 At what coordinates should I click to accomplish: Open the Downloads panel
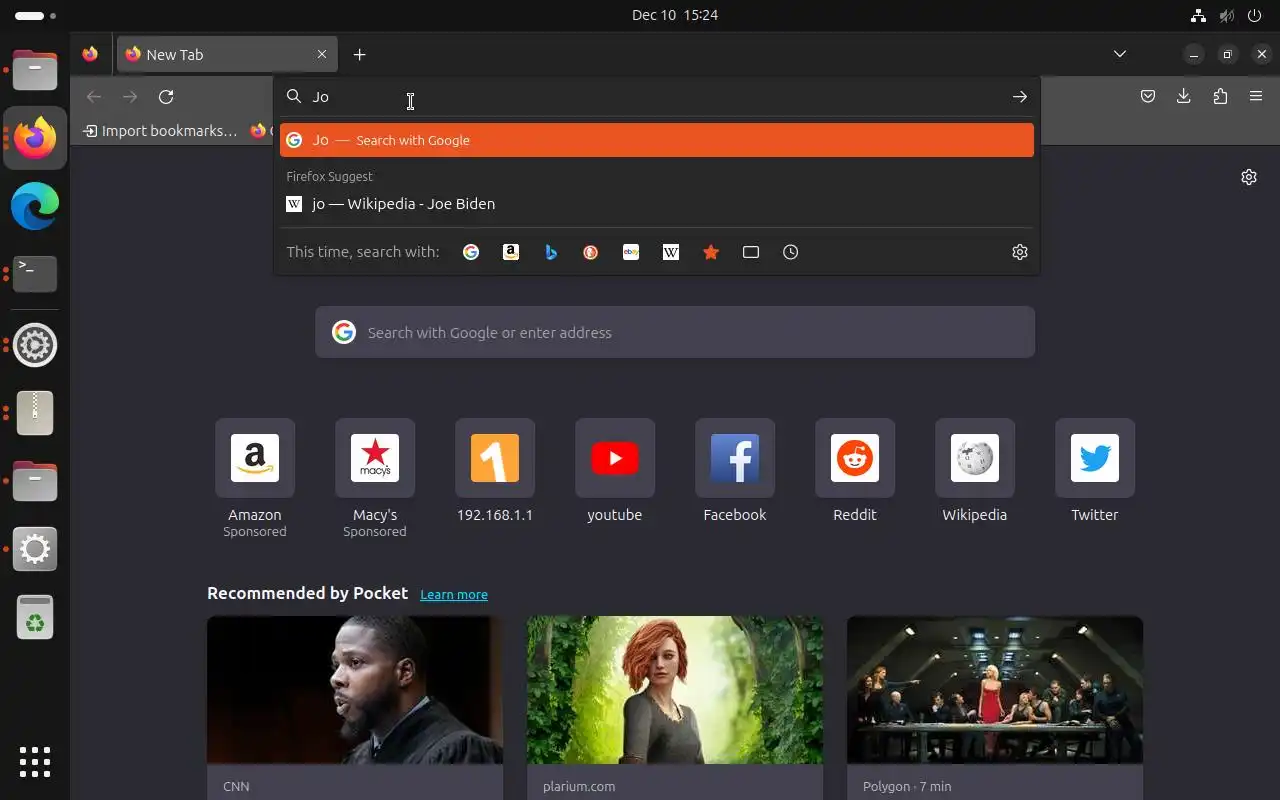(1184, 97)
